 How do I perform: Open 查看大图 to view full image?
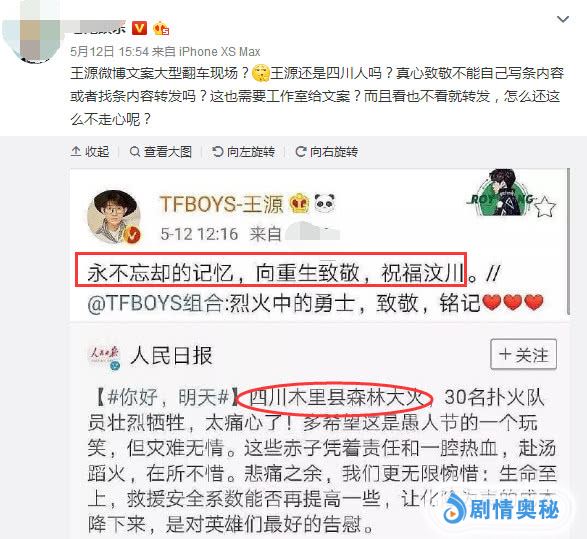161,152
